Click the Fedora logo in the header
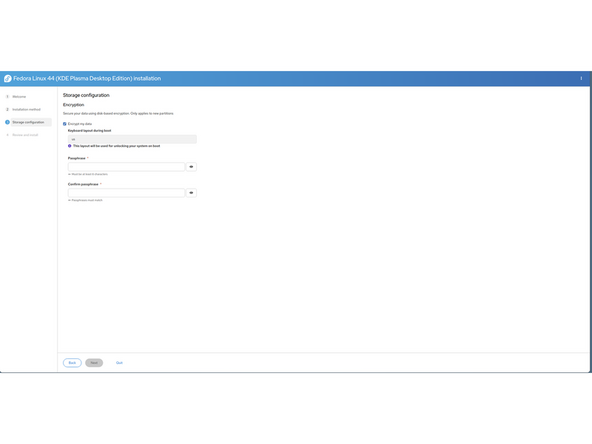Image resolution: width=592 pixels, height=444 pixels. (x=8, y=79)
